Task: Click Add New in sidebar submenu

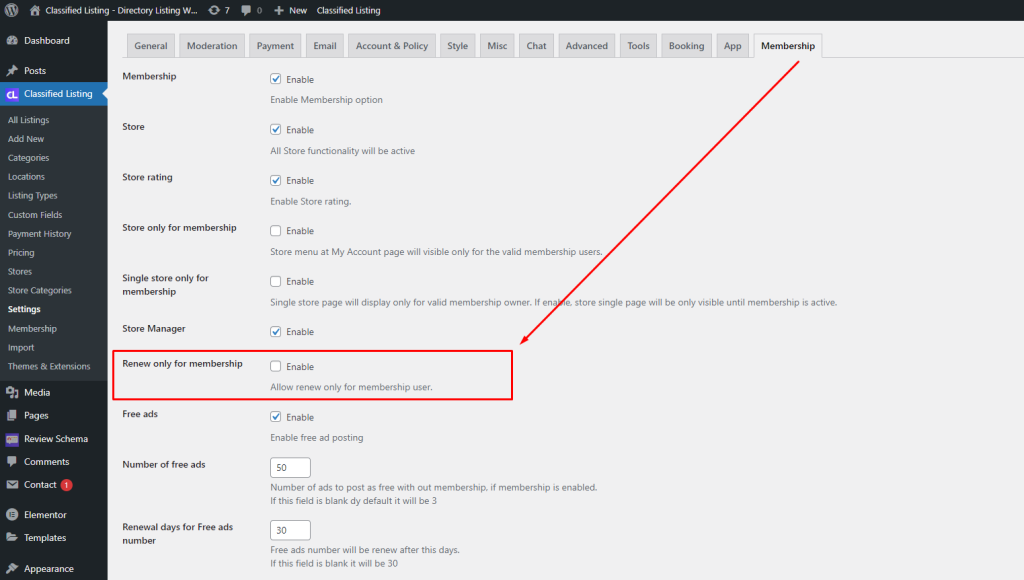Action: [26, 139]
